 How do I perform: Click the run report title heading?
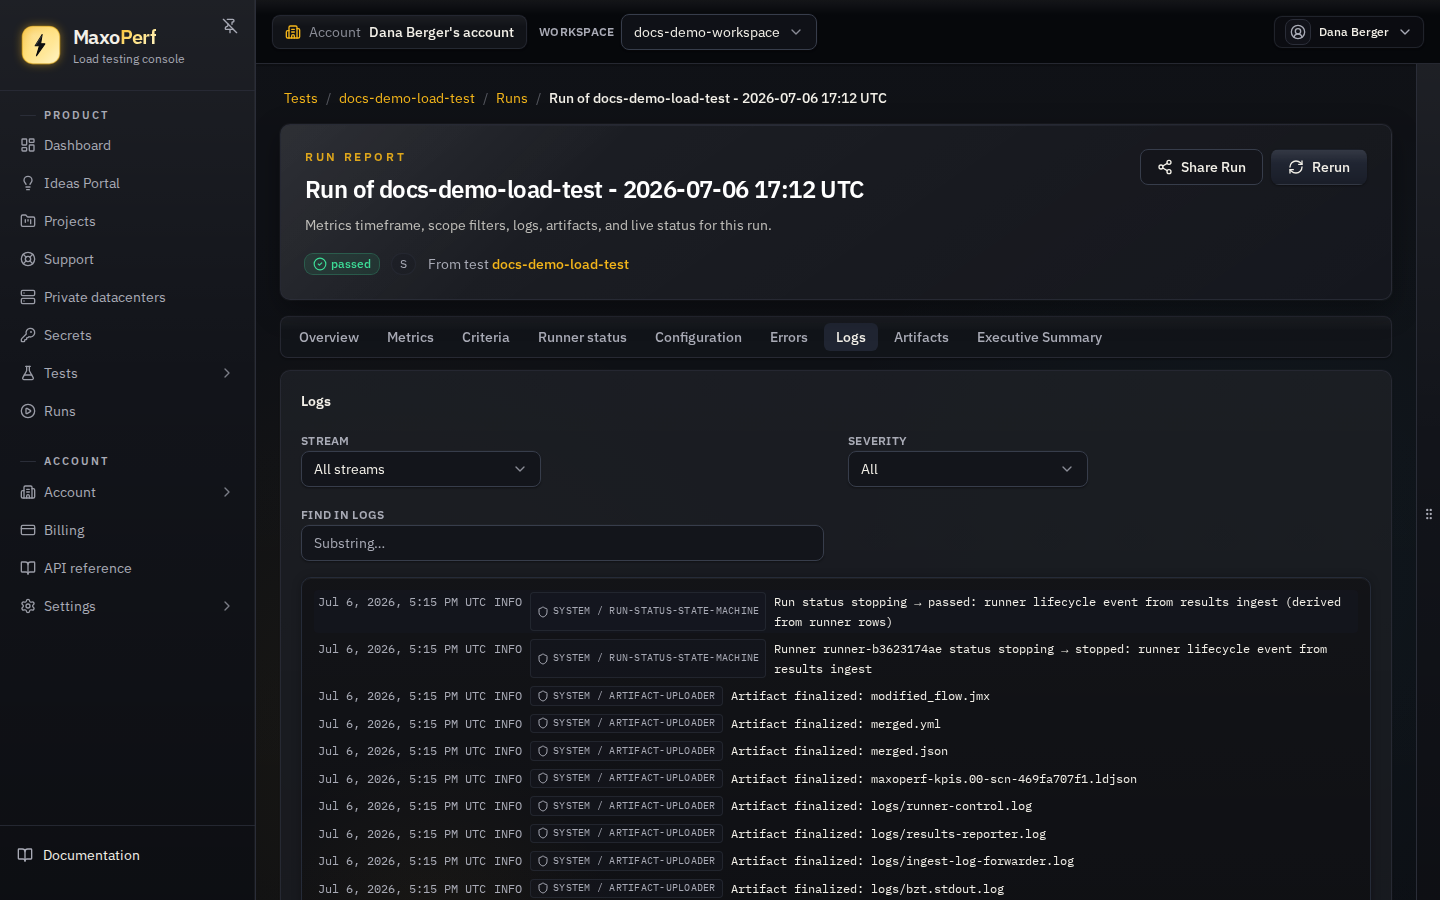(584, 190)
